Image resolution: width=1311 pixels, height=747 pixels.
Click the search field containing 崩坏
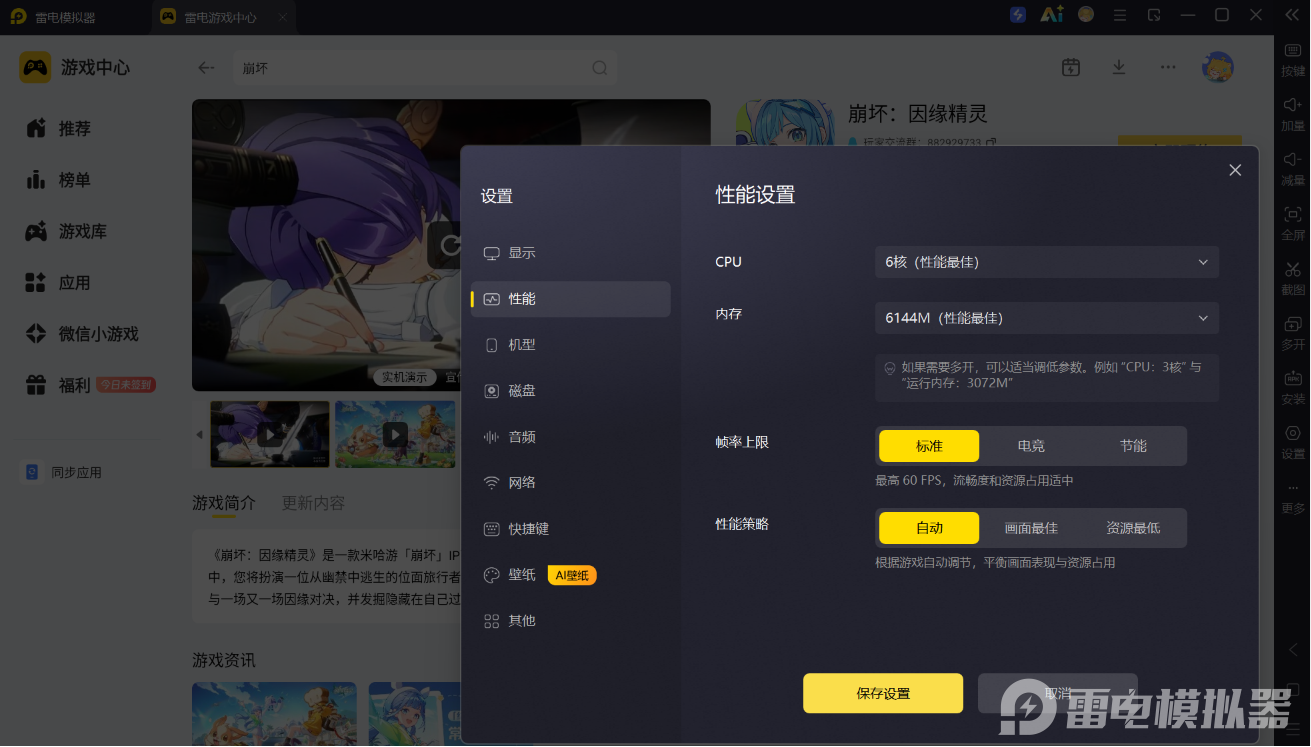425,68
